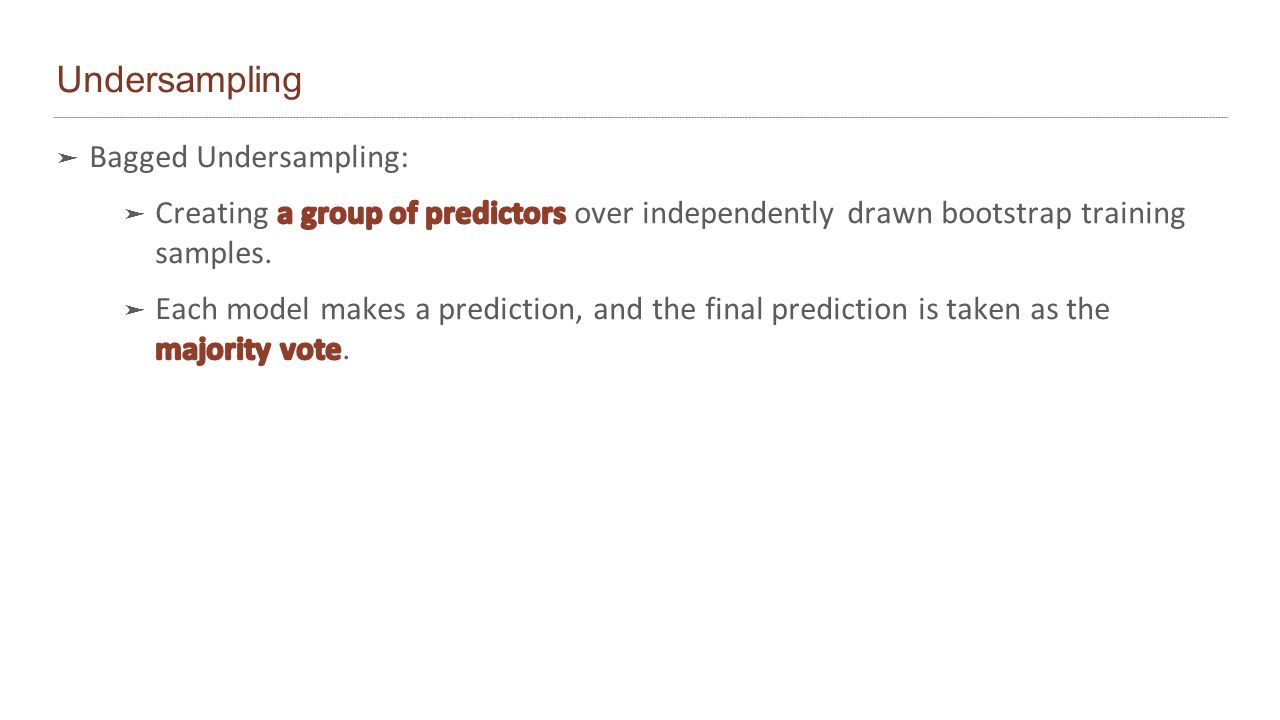Image resolution: width=1280 pixels, height=720 pixels.
Task: Click the arrow bullet before Bagged Undersampling
Action: (67, 158)
